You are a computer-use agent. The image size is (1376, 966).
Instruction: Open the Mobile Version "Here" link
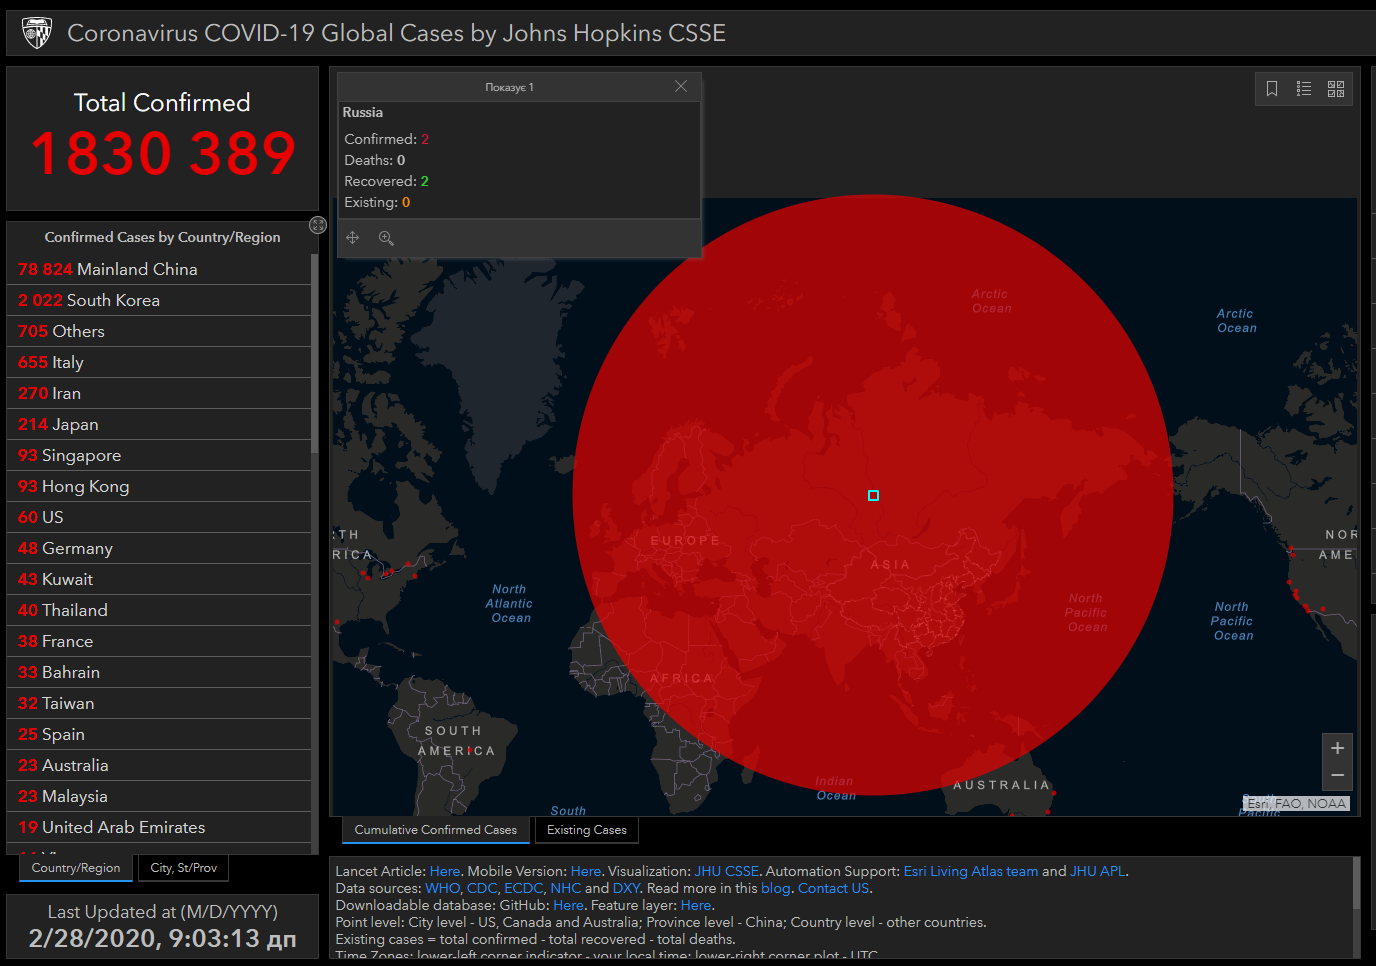586,871
